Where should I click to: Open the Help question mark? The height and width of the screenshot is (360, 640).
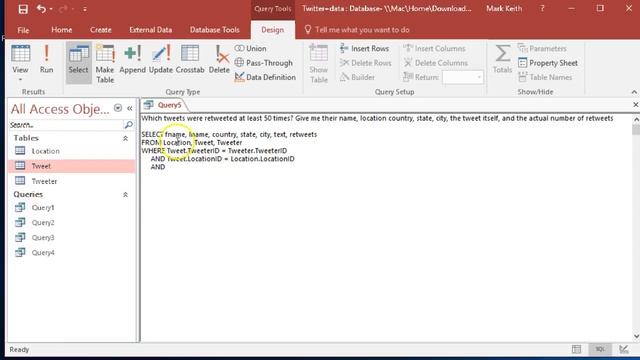pyautogui.click(x=542, y=9)
